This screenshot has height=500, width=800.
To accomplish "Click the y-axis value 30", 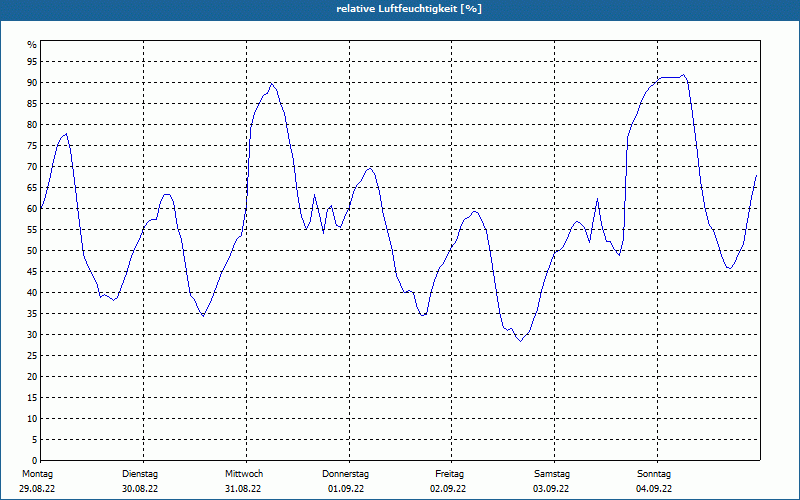I will (x=32, y=335).
